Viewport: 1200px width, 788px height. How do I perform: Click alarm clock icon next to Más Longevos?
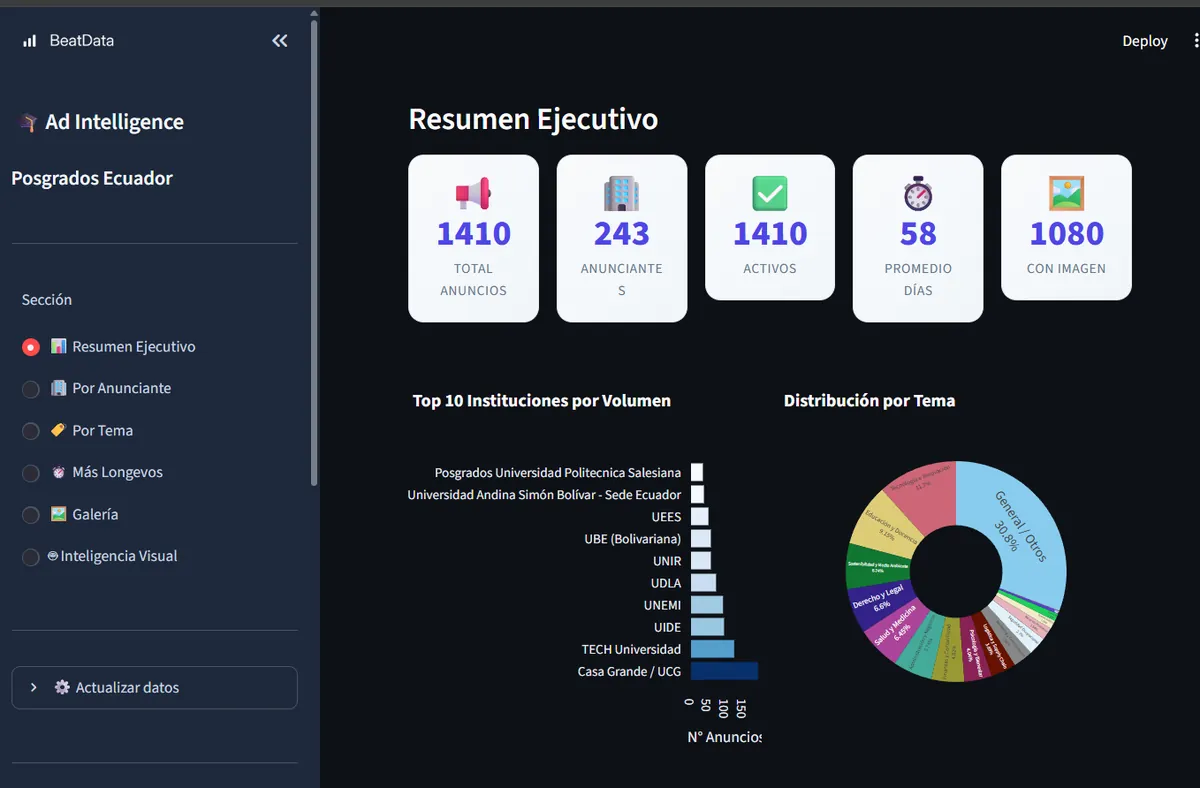[59, 472]
